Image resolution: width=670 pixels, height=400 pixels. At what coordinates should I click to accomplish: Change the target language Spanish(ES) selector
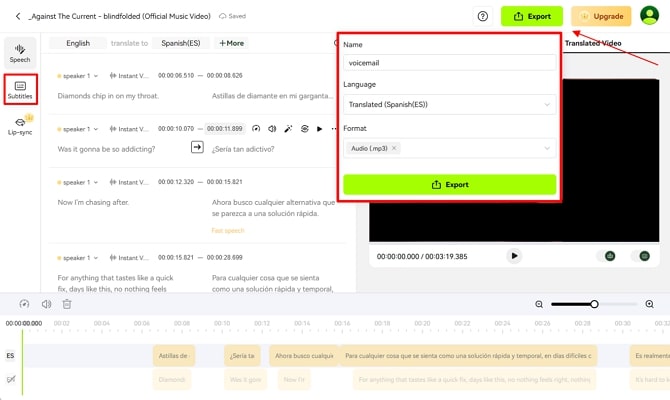point(181,43)
